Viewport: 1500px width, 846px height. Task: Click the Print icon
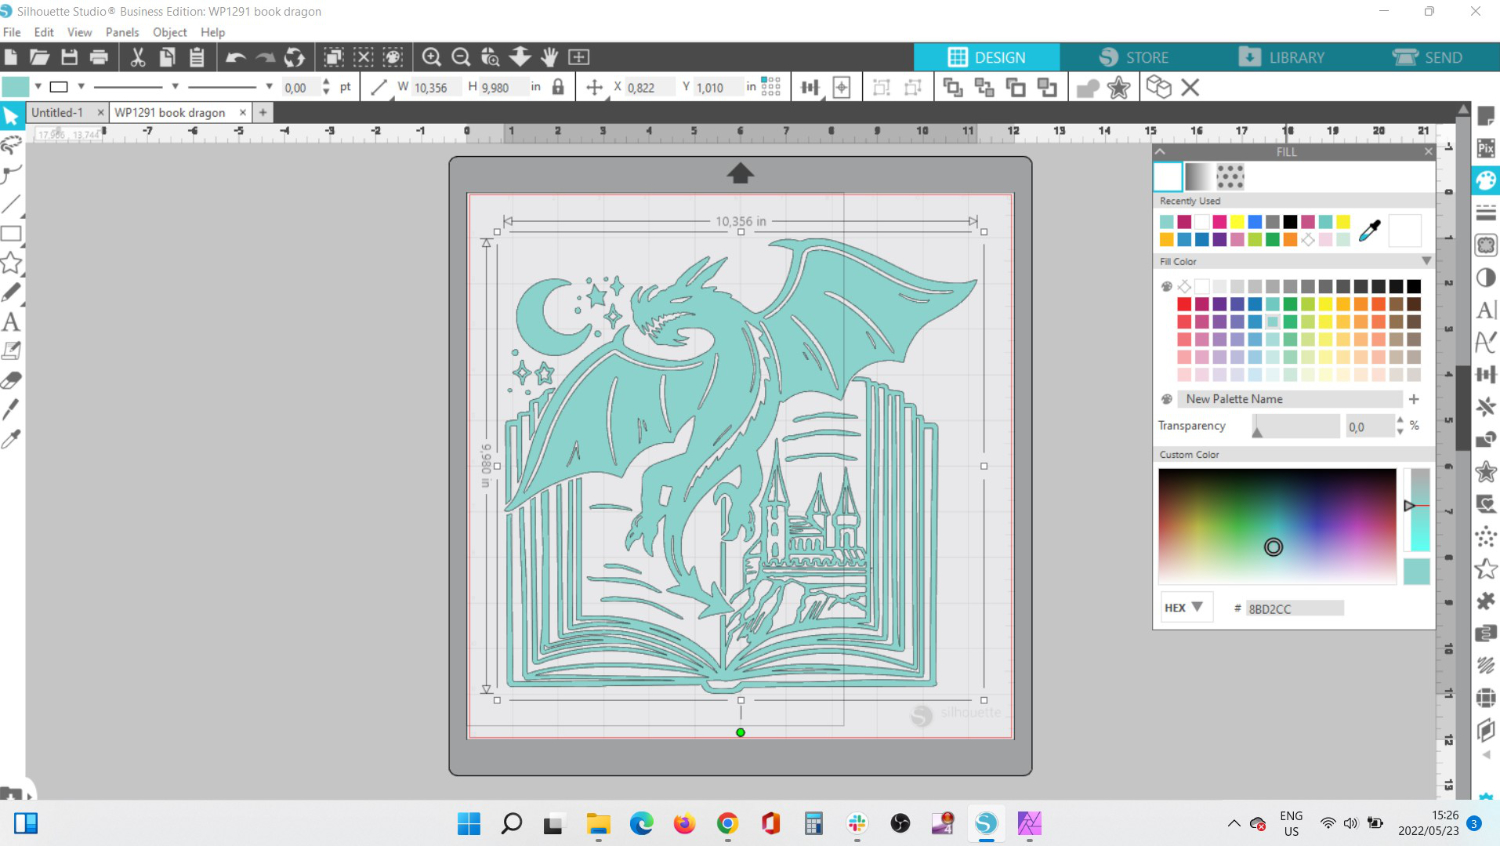point(99,57)
